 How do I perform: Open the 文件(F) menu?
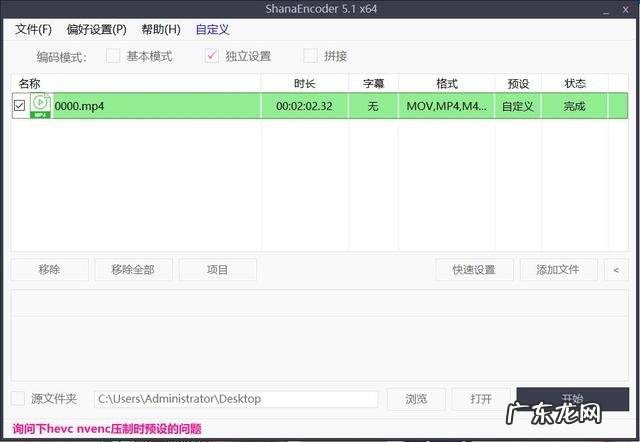coord(33,29)
